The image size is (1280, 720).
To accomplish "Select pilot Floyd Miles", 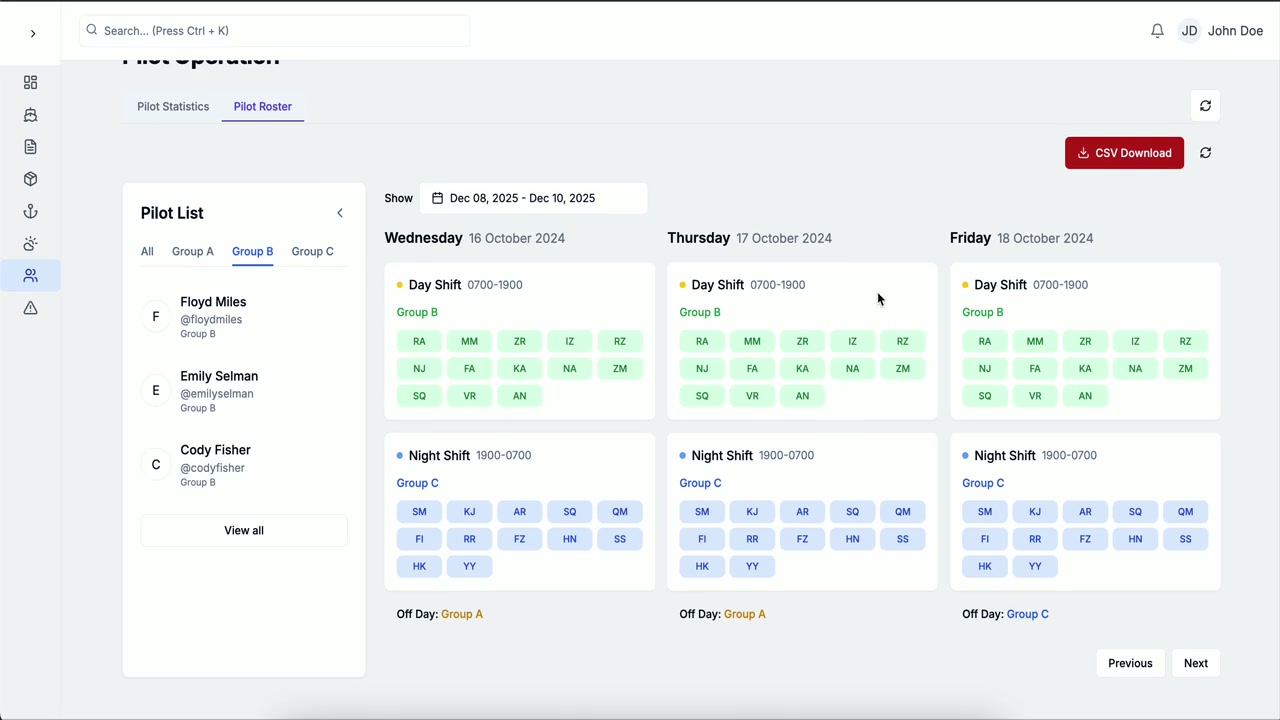I will click(x=244, y=316).
